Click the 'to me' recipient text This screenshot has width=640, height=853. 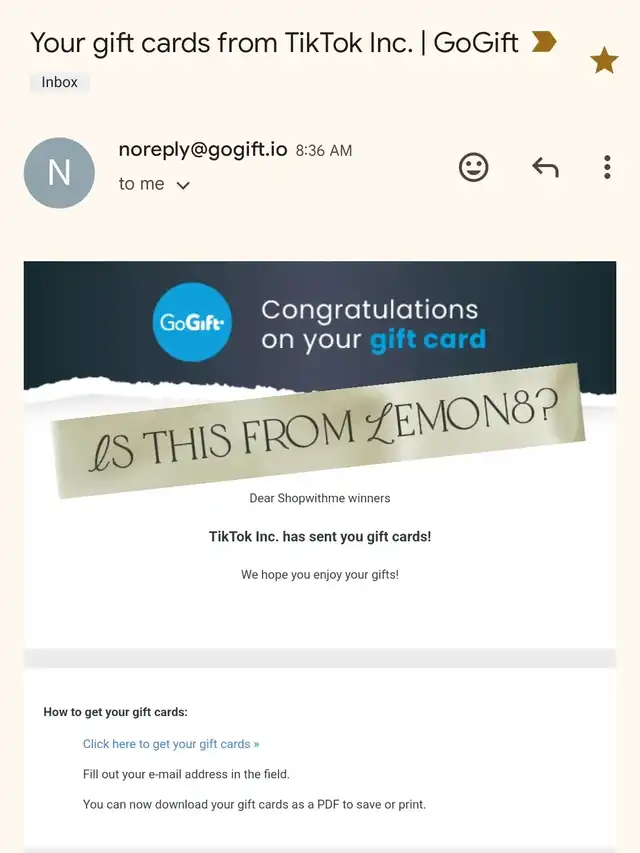tap(141, 184)
